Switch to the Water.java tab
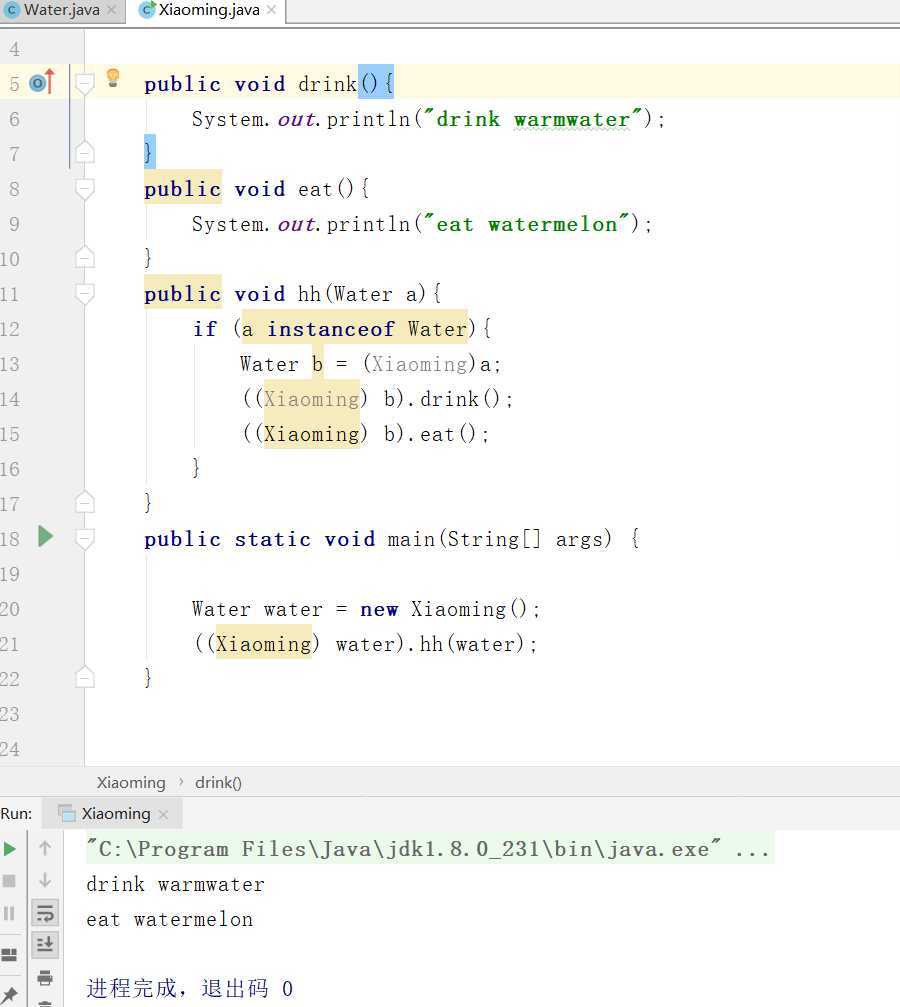Screen dimensions: 900x1007 (61, 10)
